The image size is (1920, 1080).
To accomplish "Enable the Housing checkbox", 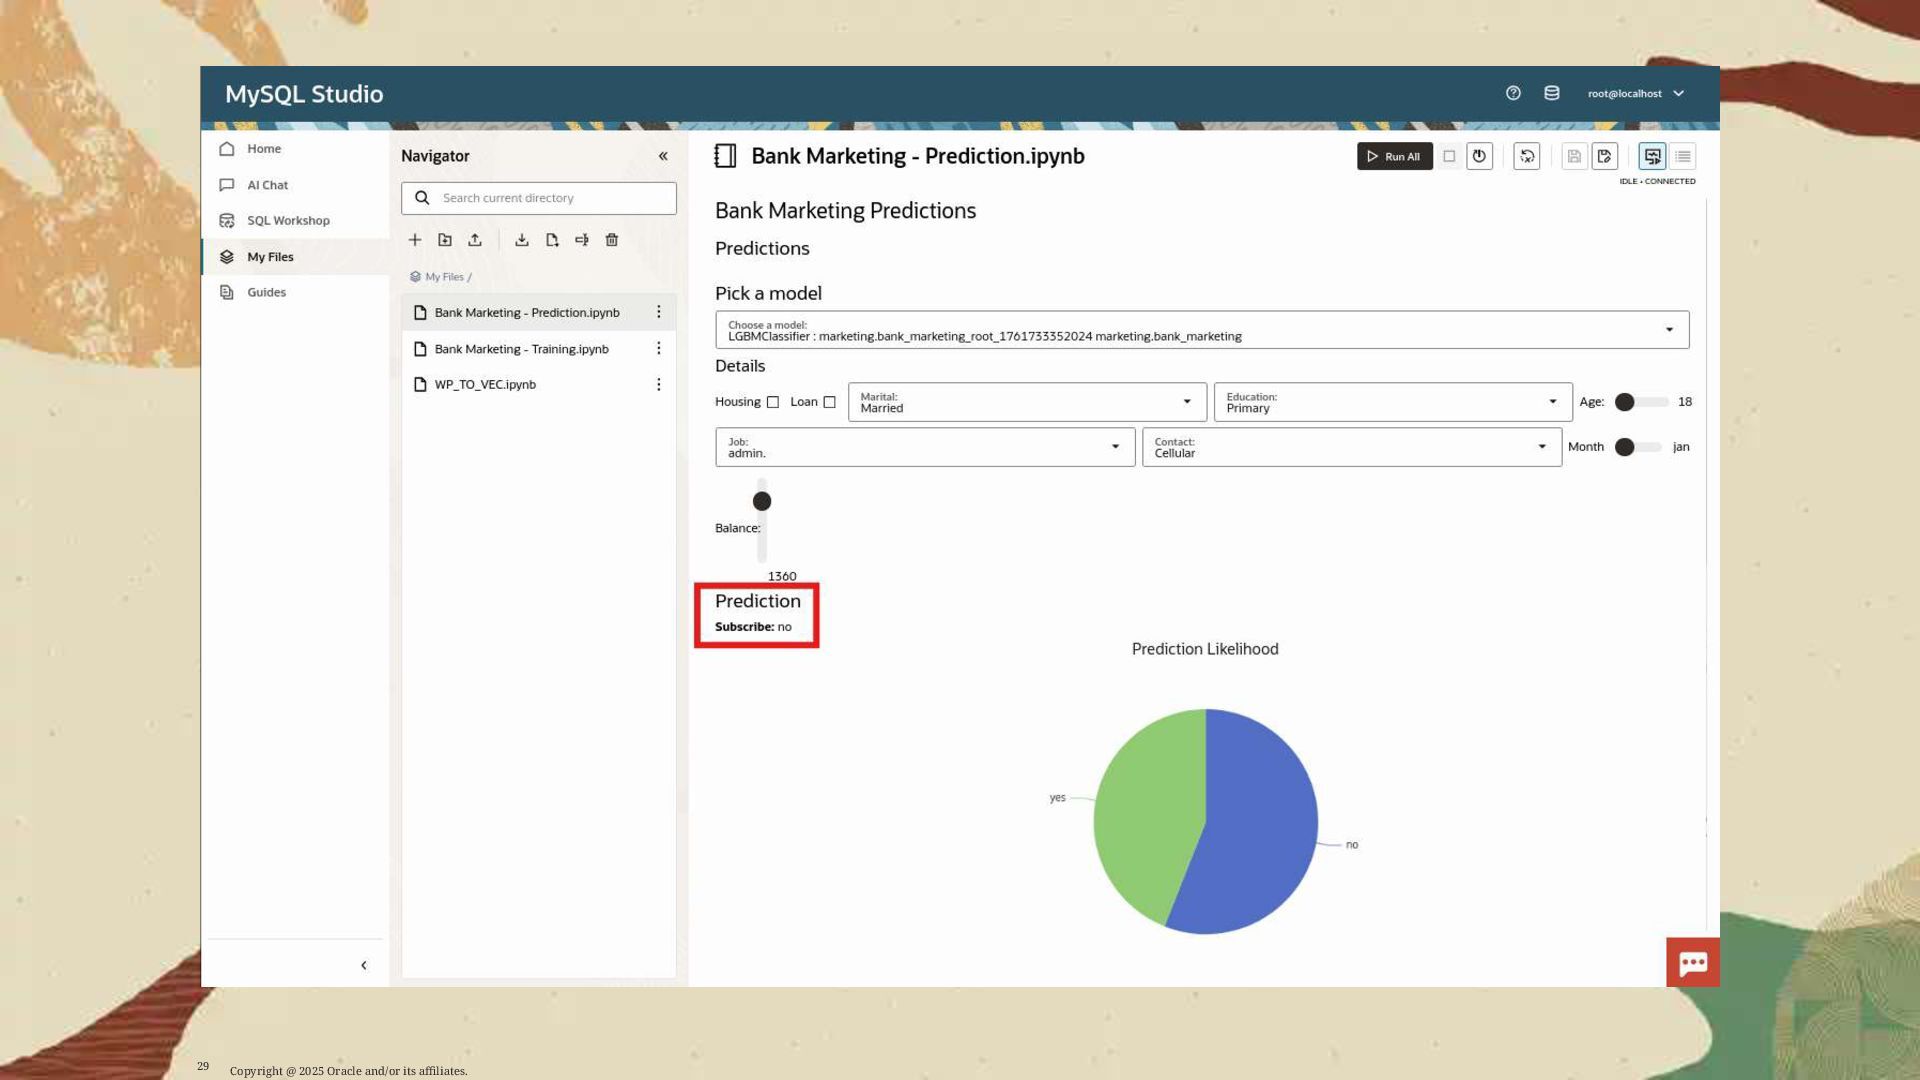I will pyautogui.click(x=773, y=402).
